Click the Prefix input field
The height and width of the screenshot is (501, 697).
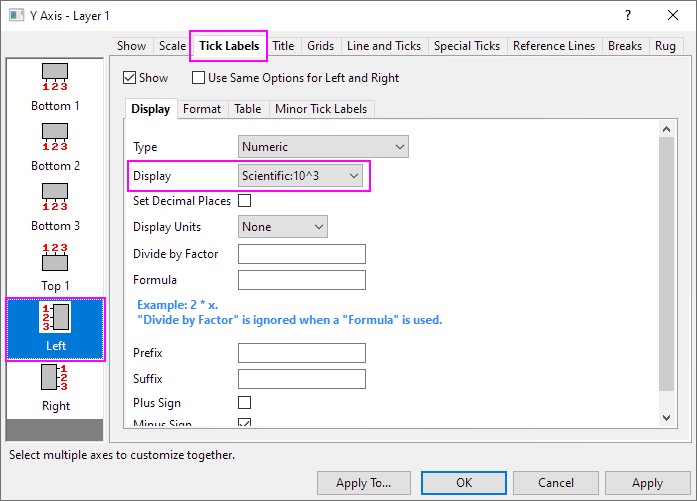302,353
